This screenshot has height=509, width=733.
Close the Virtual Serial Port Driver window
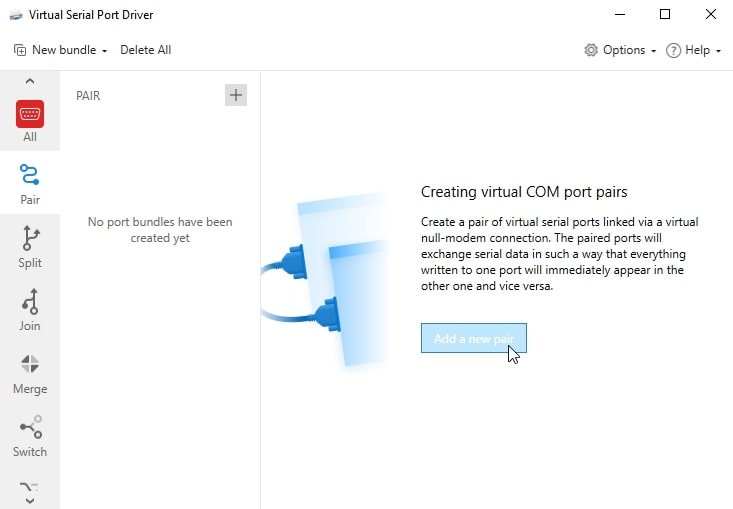(711, 14)
